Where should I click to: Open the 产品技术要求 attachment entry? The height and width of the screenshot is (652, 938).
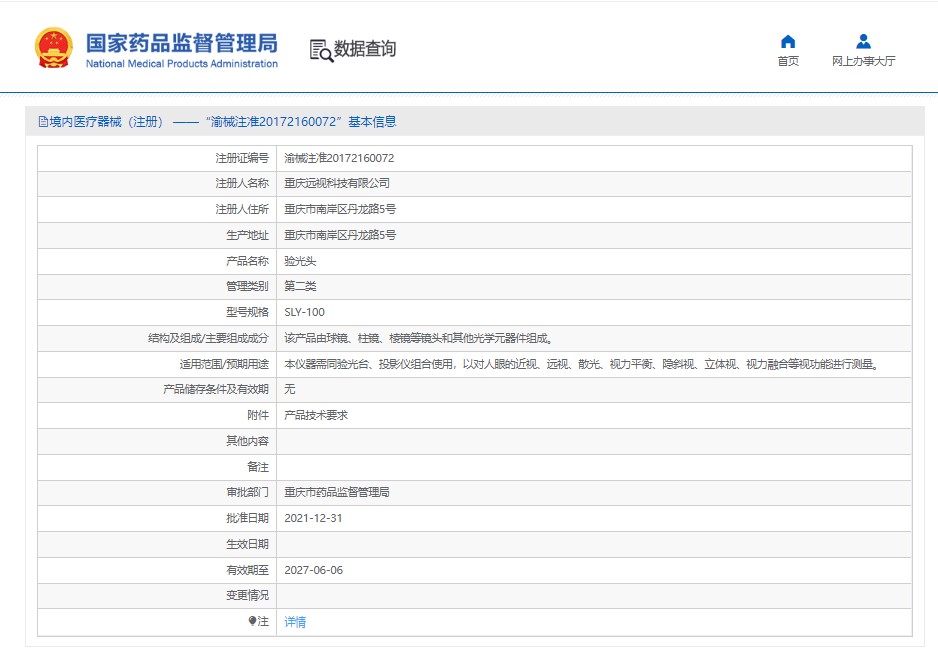coord(316,415)
